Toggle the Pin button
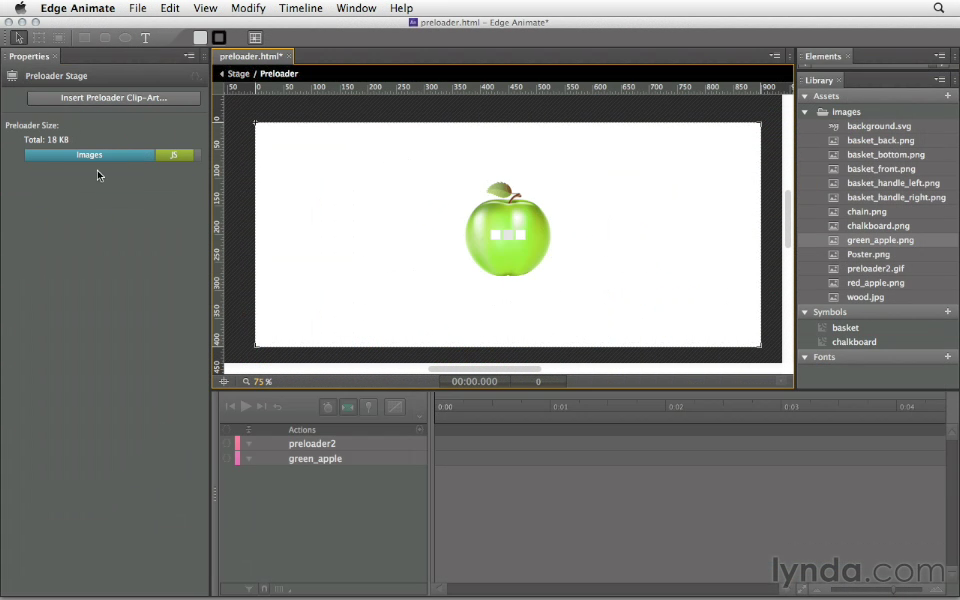Screen dimensions: 960x600 pos(369,407)
